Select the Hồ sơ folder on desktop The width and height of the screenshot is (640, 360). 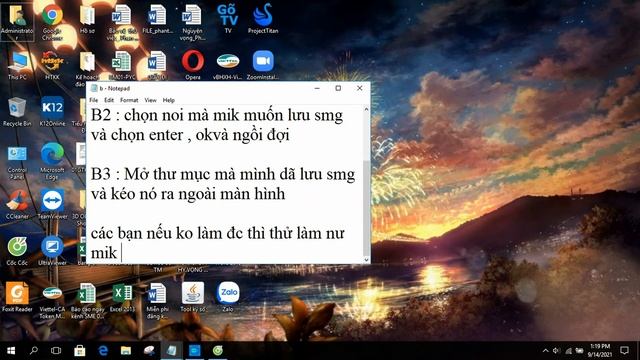(x=87, y=20)
